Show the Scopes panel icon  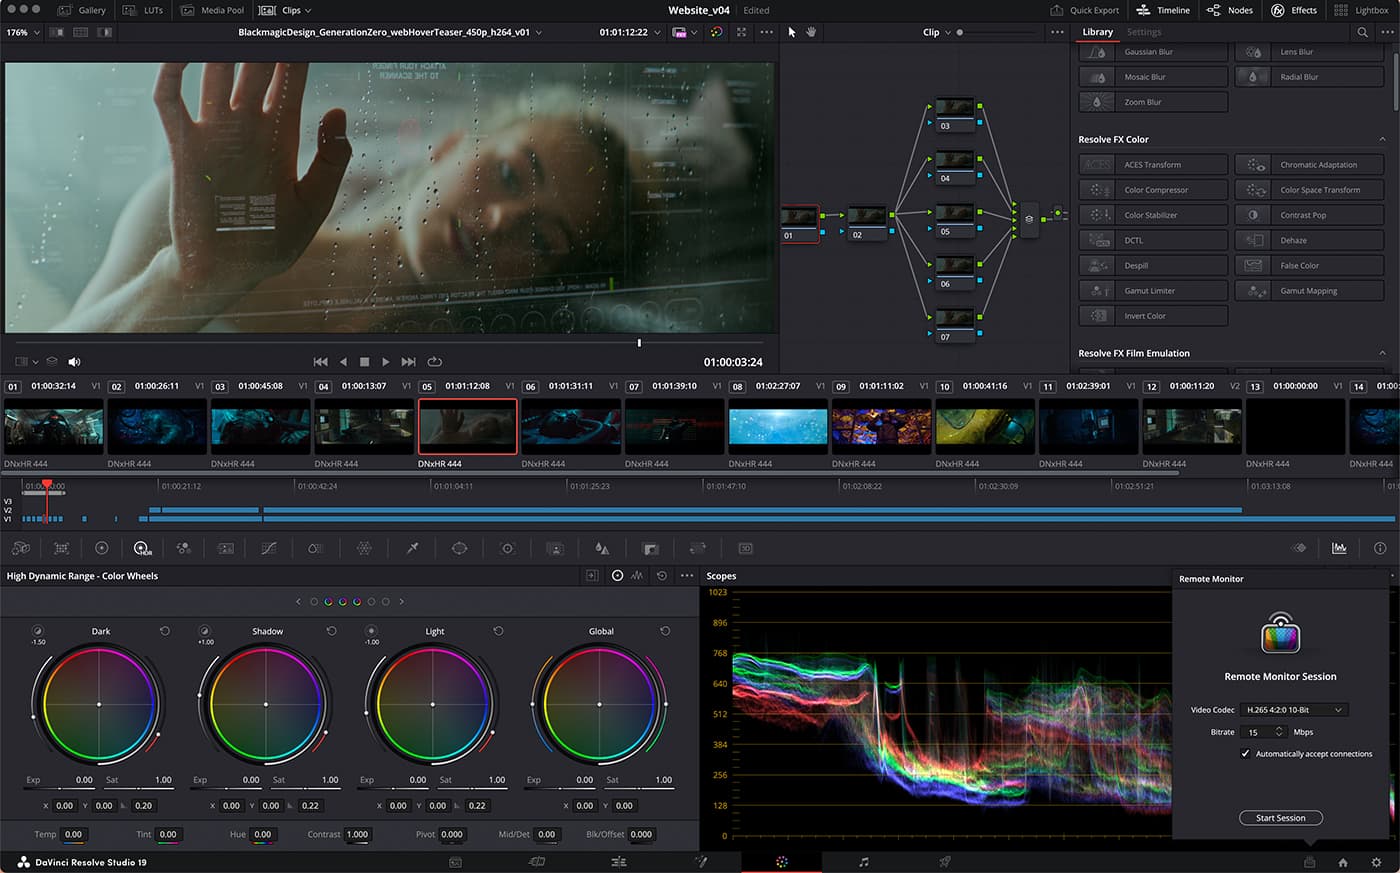point(1339,548)
